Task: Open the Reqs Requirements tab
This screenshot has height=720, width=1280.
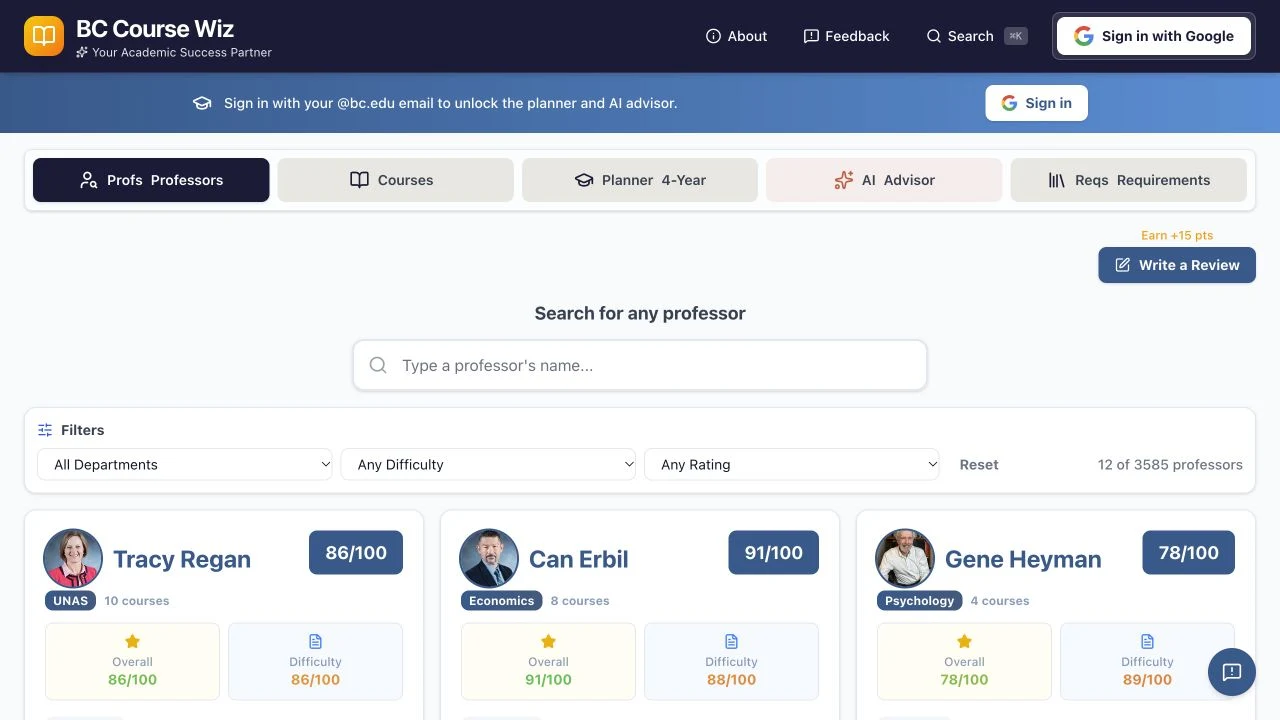Action: click(1129, 180)
